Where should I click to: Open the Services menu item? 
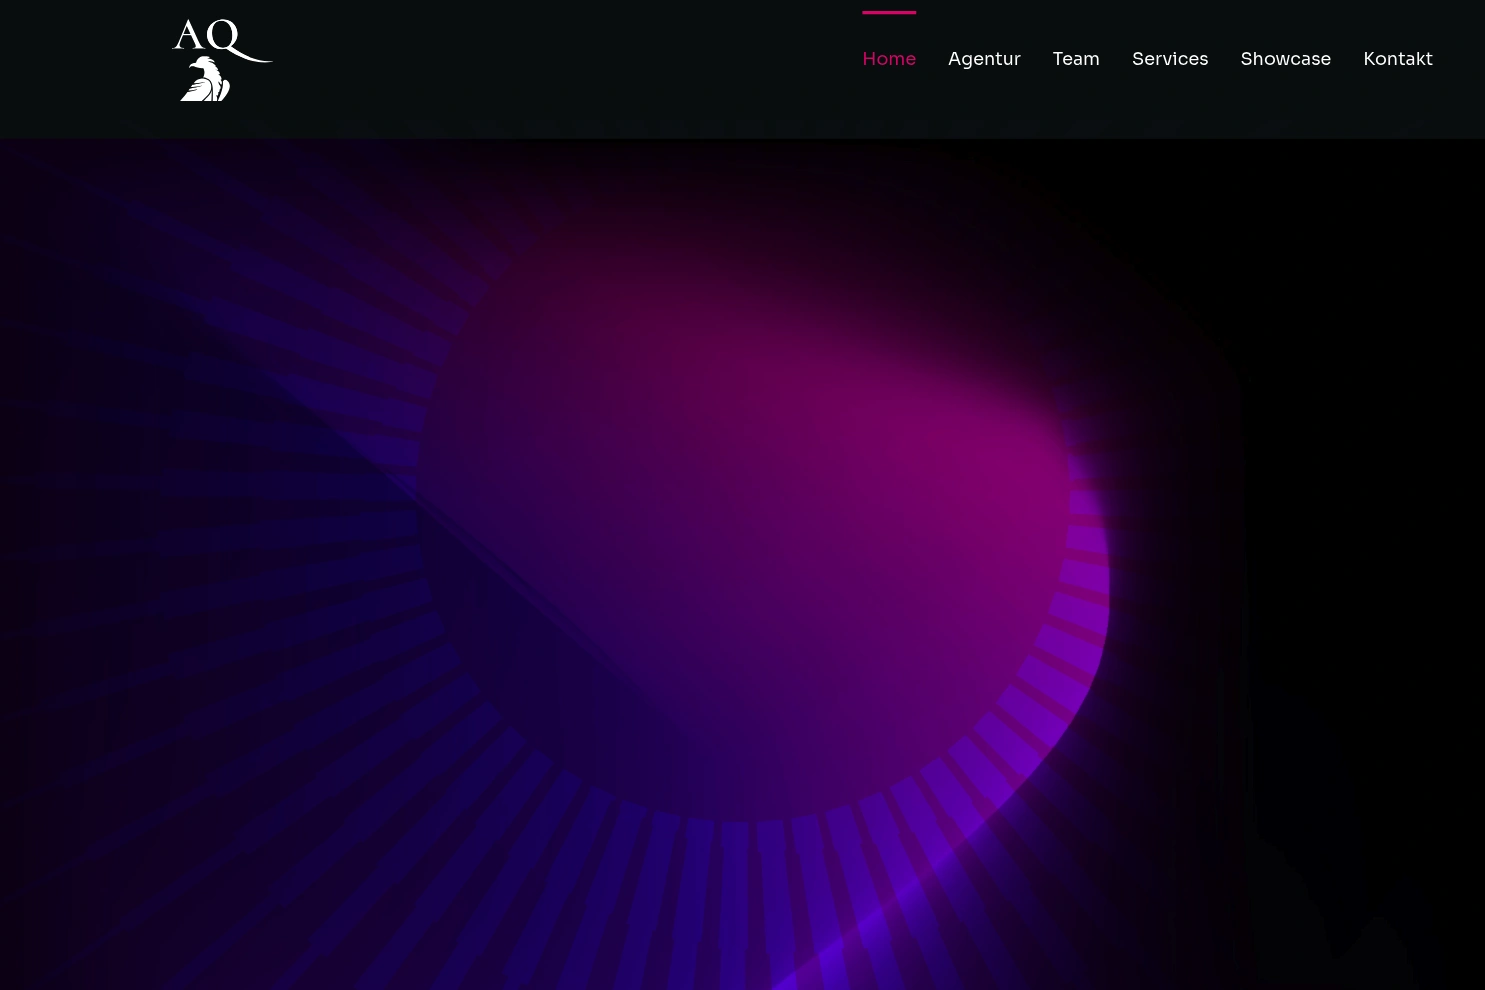click(x=1169, y=59)
